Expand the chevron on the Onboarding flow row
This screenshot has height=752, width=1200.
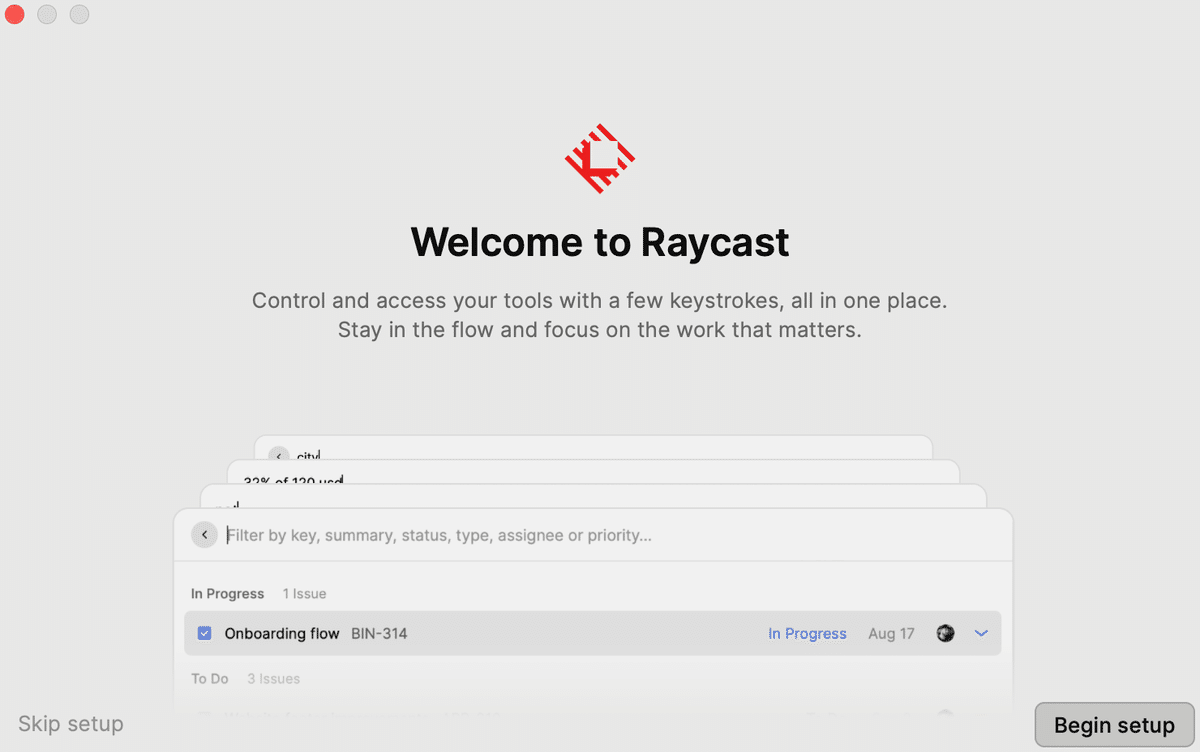tap(980, 633)
